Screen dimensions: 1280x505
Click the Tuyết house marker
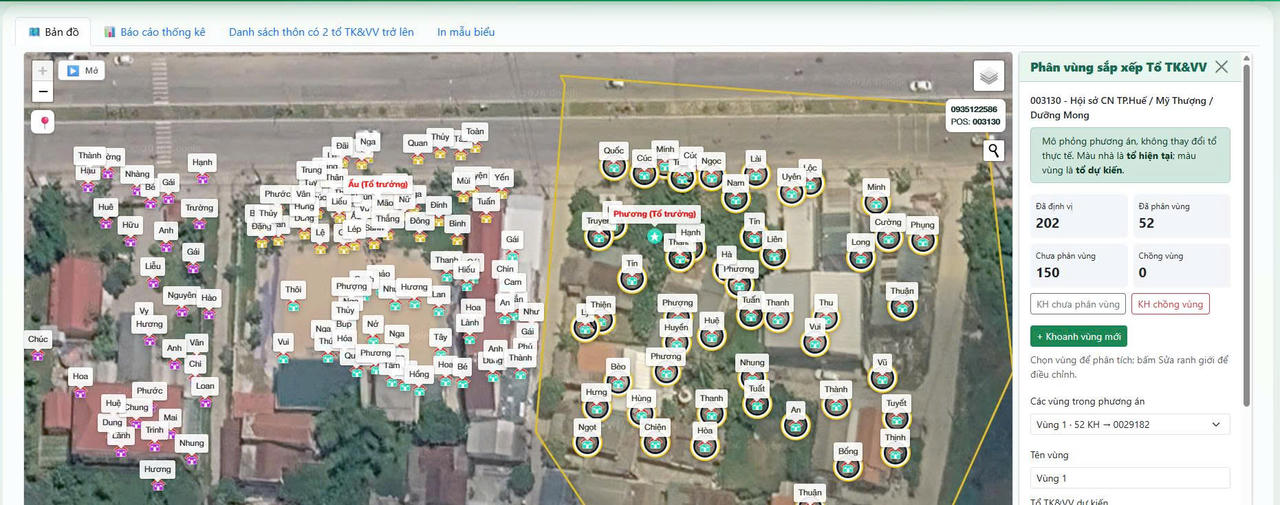896,420
